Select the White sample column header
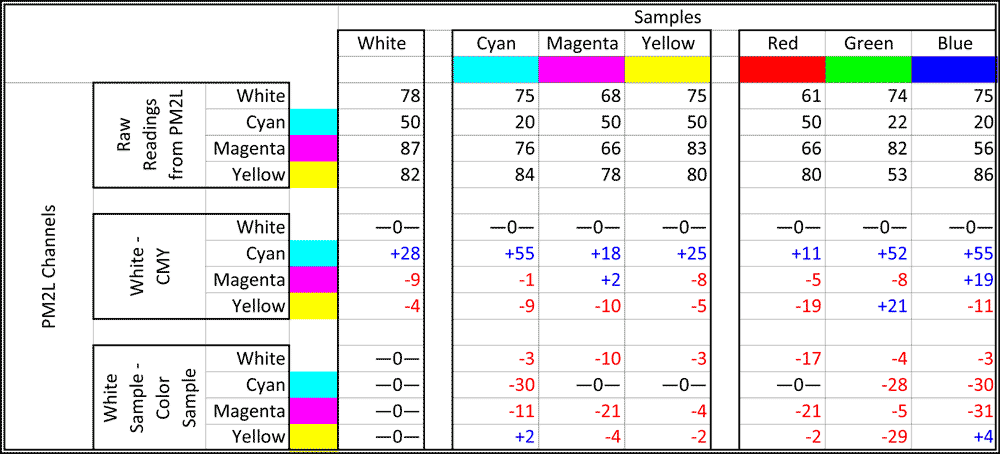The width and height of the screenshot is (1000, 454). click(381, 44)
